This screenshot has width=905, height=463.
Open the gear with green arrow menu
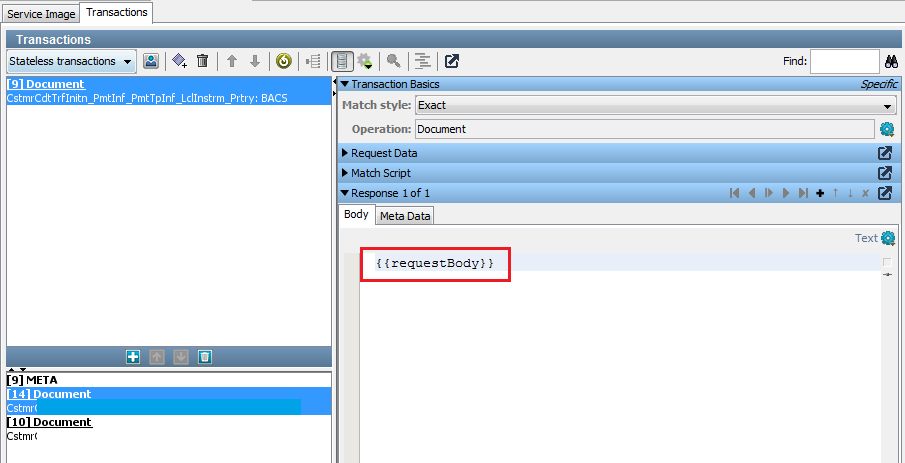tap(364, 61)
